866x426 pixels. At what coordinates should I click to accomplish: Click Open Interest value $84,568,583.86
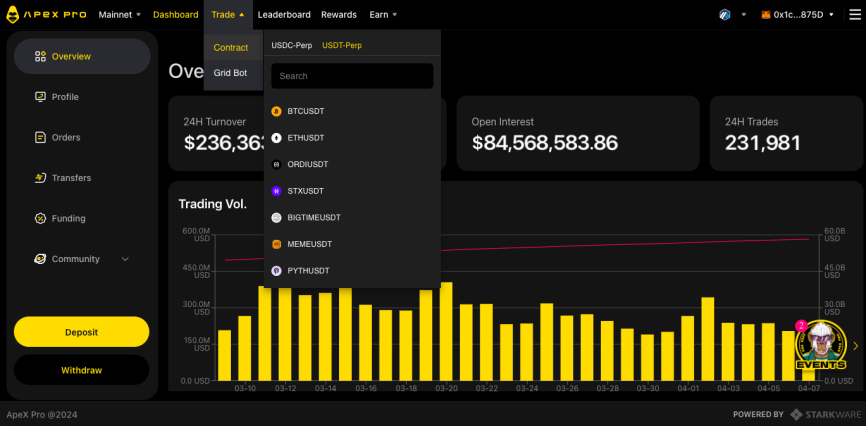tap(545, 143)
